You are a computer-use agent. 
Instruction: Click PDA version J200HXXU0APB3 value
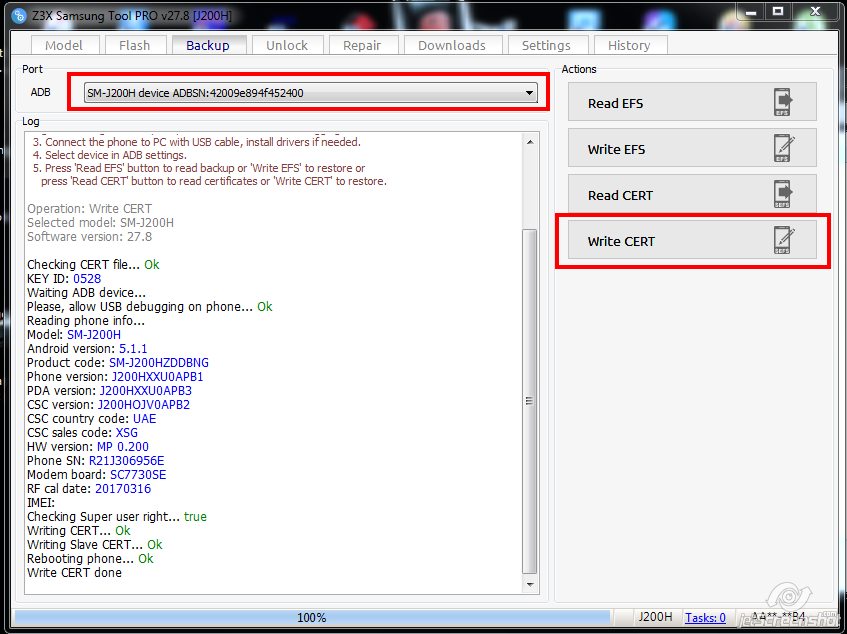click(x=146, y=390)
